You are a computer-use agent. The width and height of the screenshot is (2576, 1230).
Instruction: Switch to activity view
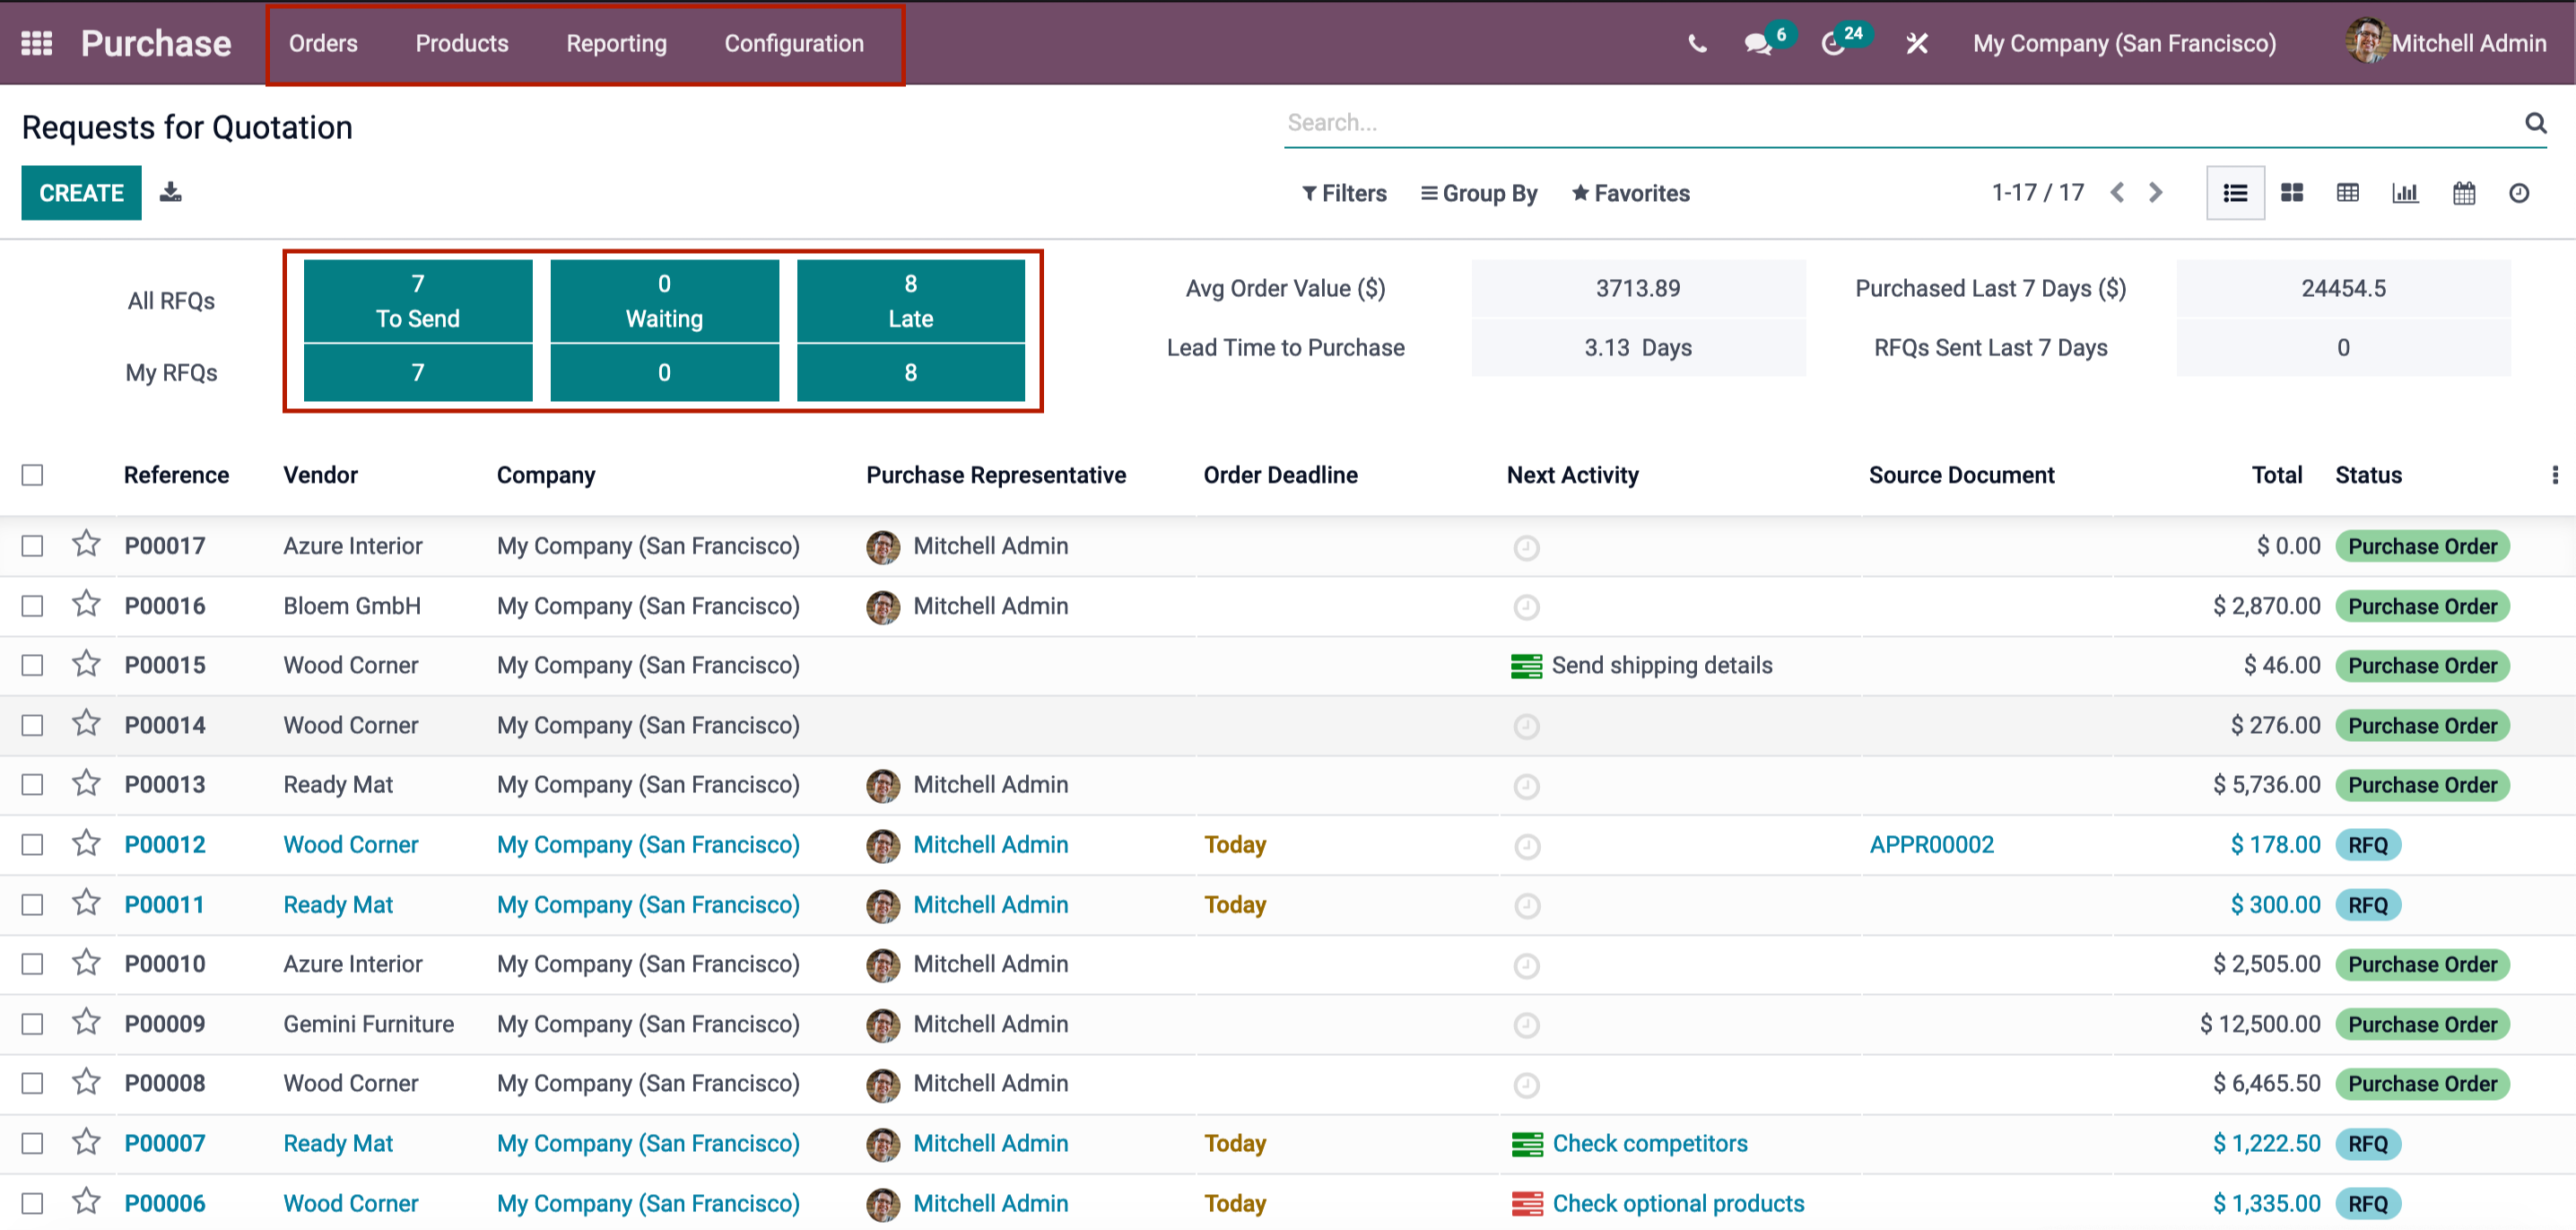tap(2519, 193)
